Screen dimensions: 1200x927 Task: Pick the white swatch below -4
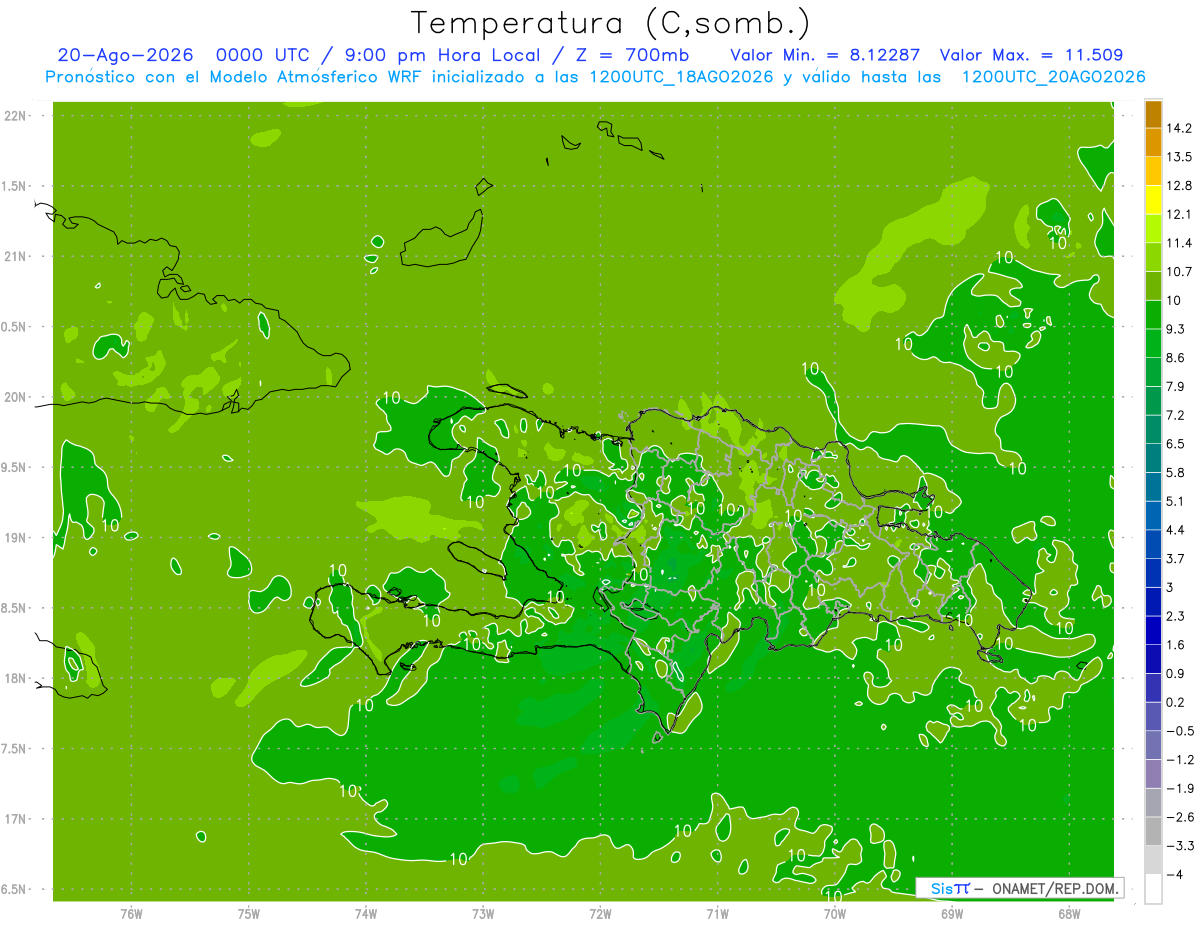click(1153, 889)
